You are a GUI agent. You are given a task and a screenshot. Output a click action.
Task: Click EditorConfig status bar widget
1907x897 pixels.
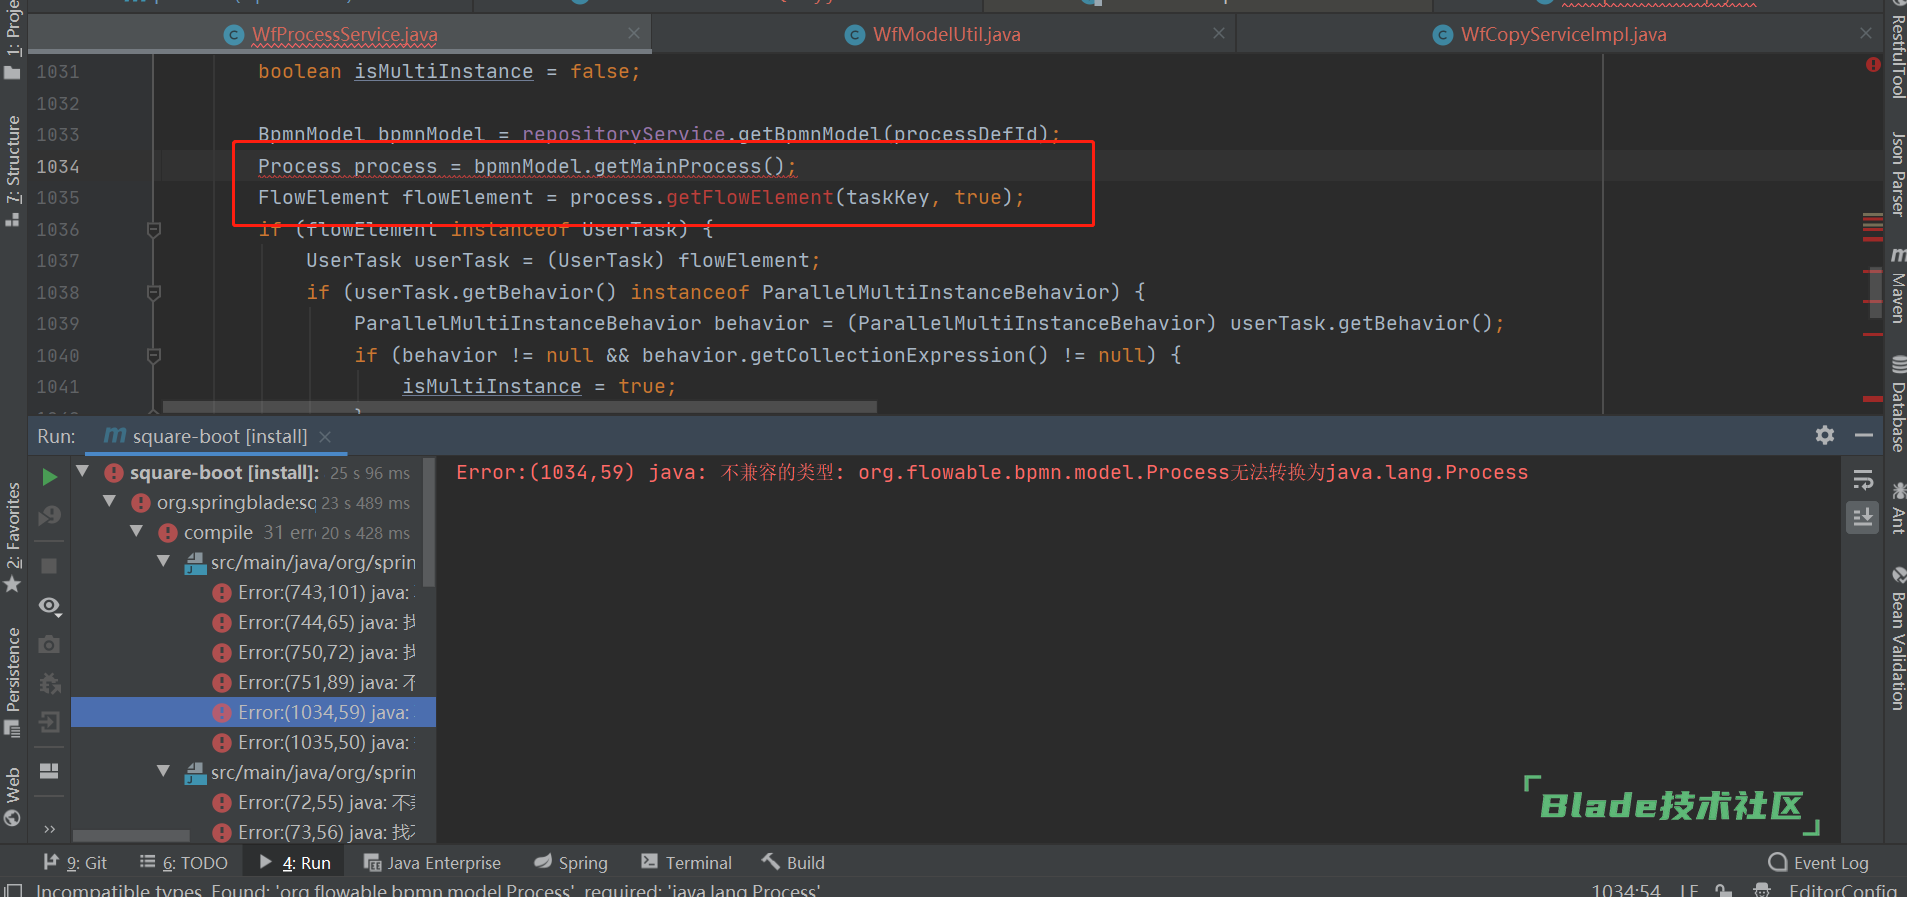[x=1842, y=889]
